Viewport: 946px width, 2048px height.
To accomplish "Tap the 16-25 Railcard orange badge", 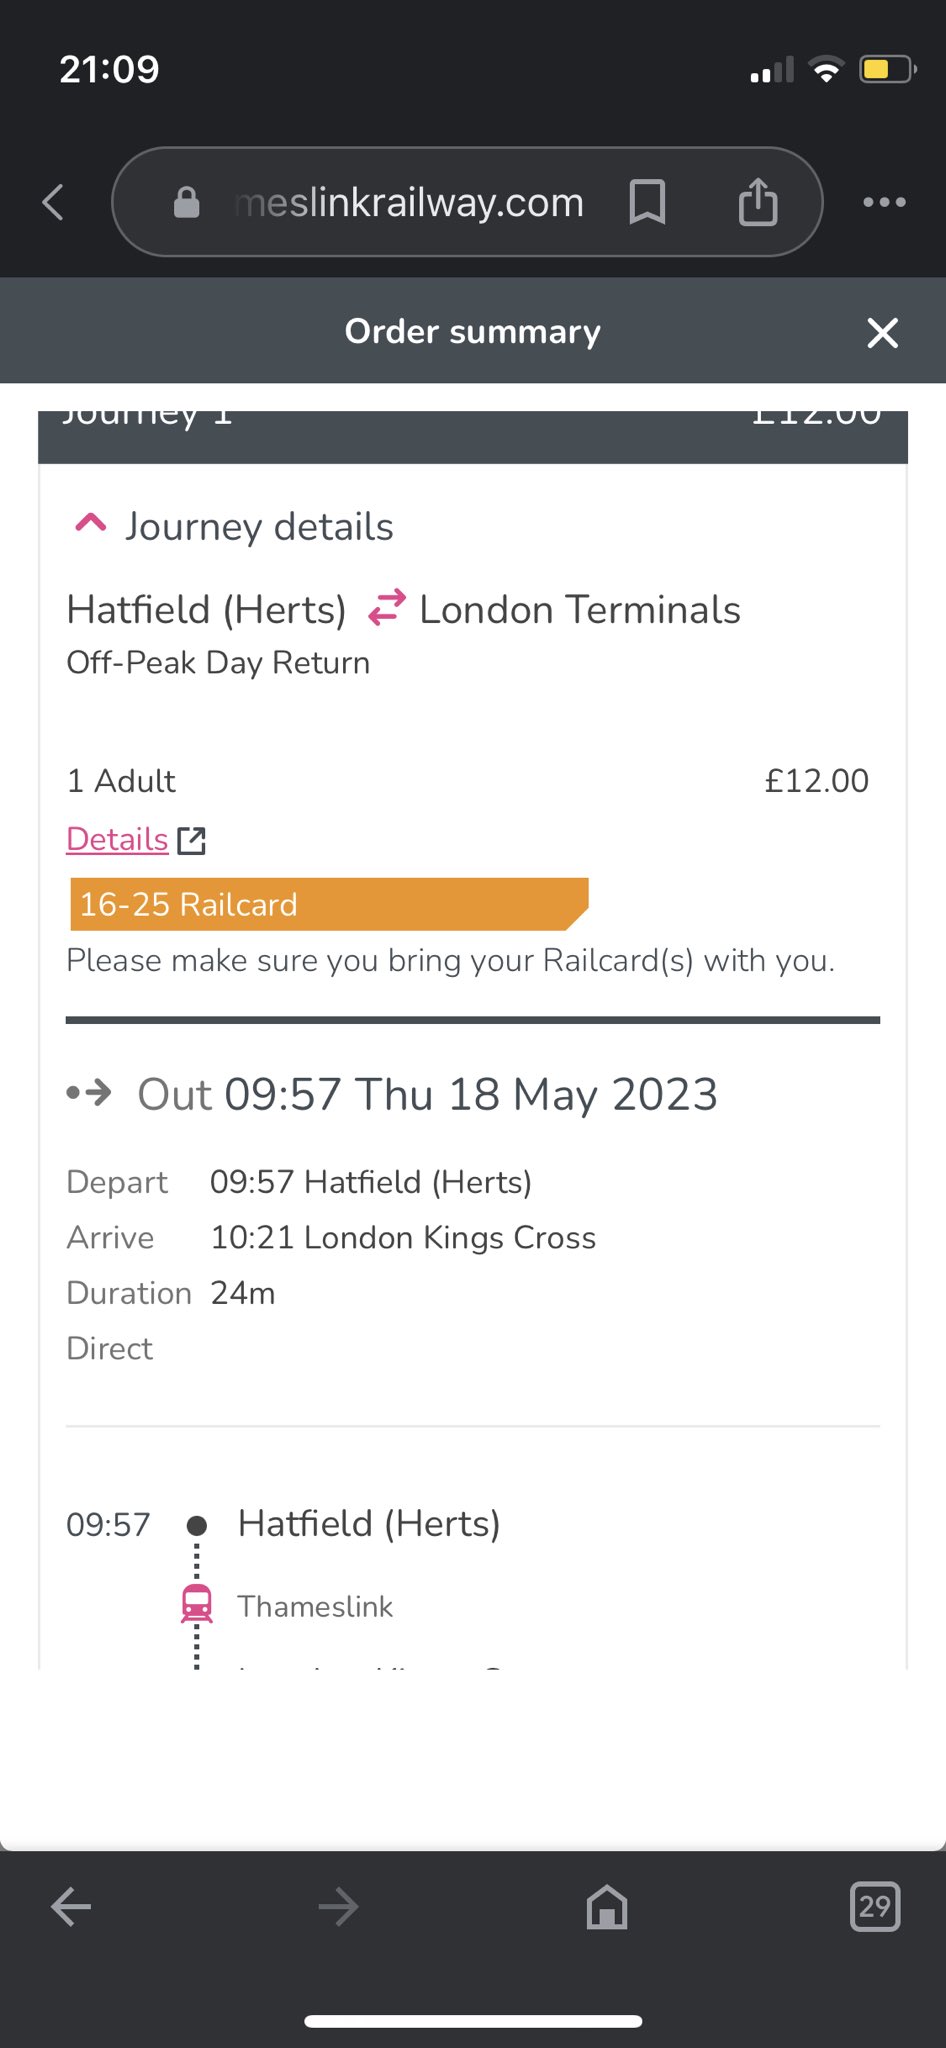I will (328, 904).
